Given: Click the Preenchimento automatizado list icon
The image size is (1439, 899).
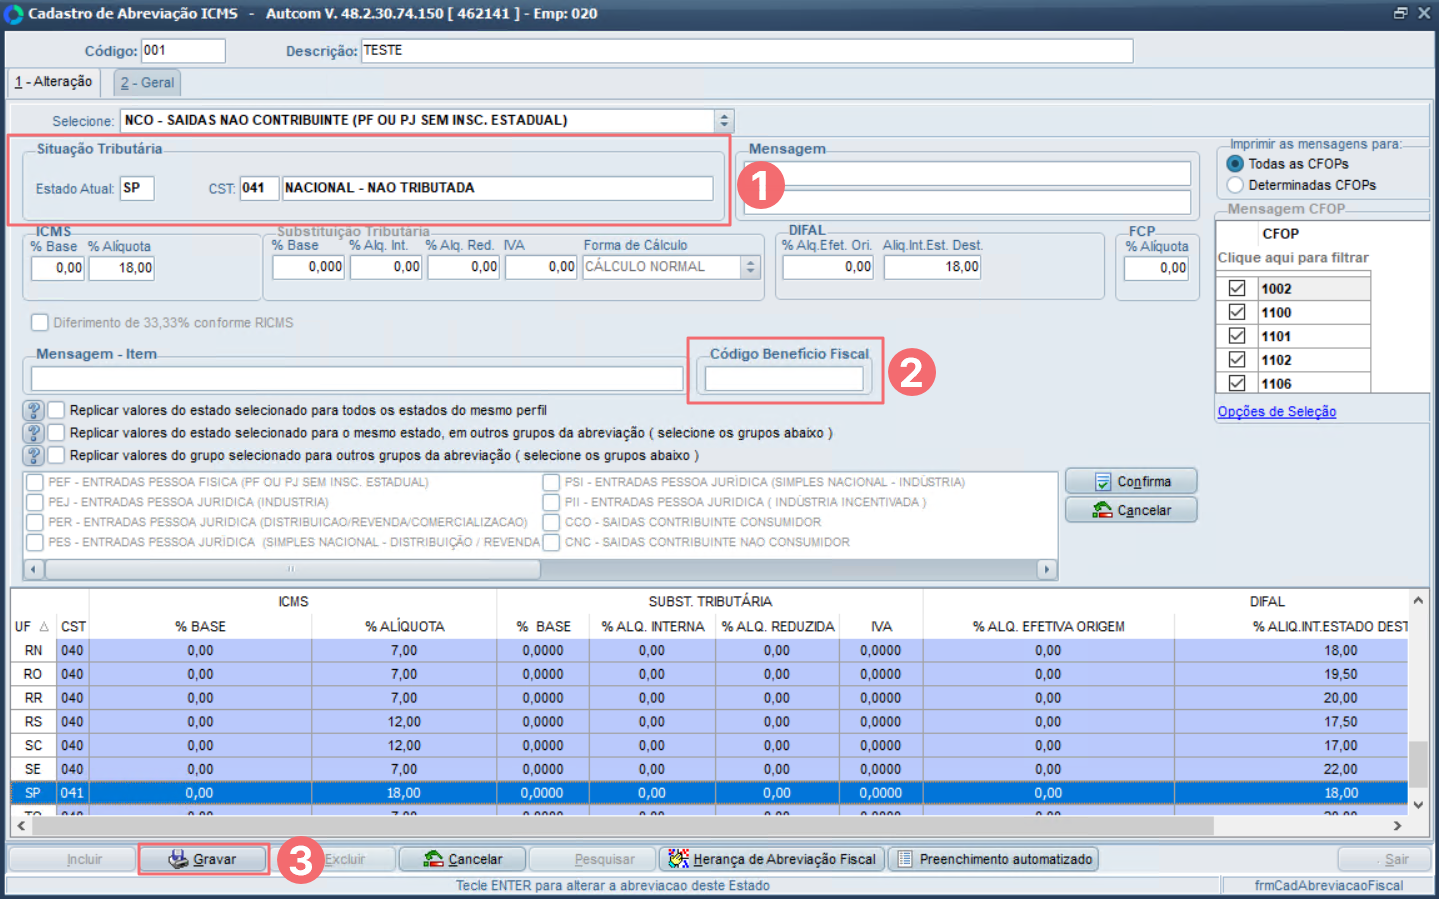Looking at the screenshot, I should tap(904, 859).
